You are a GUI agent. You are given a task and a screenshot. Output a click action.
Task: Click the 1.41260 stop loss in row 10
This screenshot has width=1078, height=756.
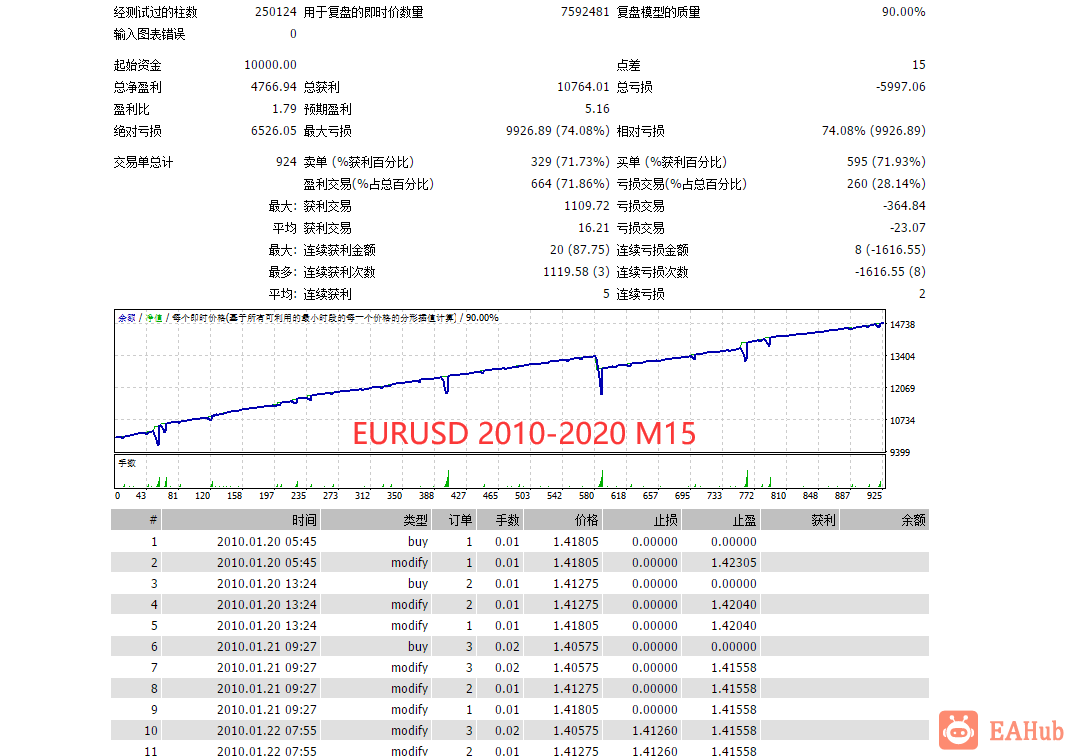pyautogui.click(x=654, y=730)
